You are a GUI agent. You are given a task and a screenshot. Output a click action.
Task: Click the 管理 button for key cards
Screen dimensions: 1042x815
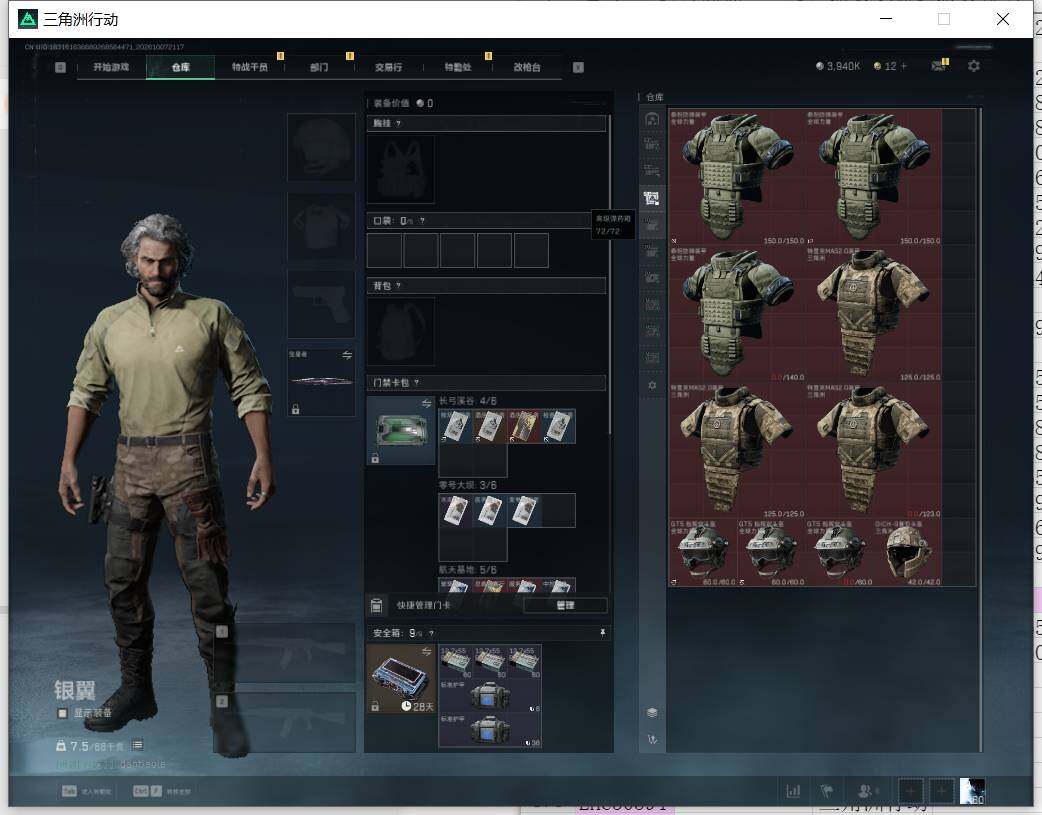tap(565, 605)
